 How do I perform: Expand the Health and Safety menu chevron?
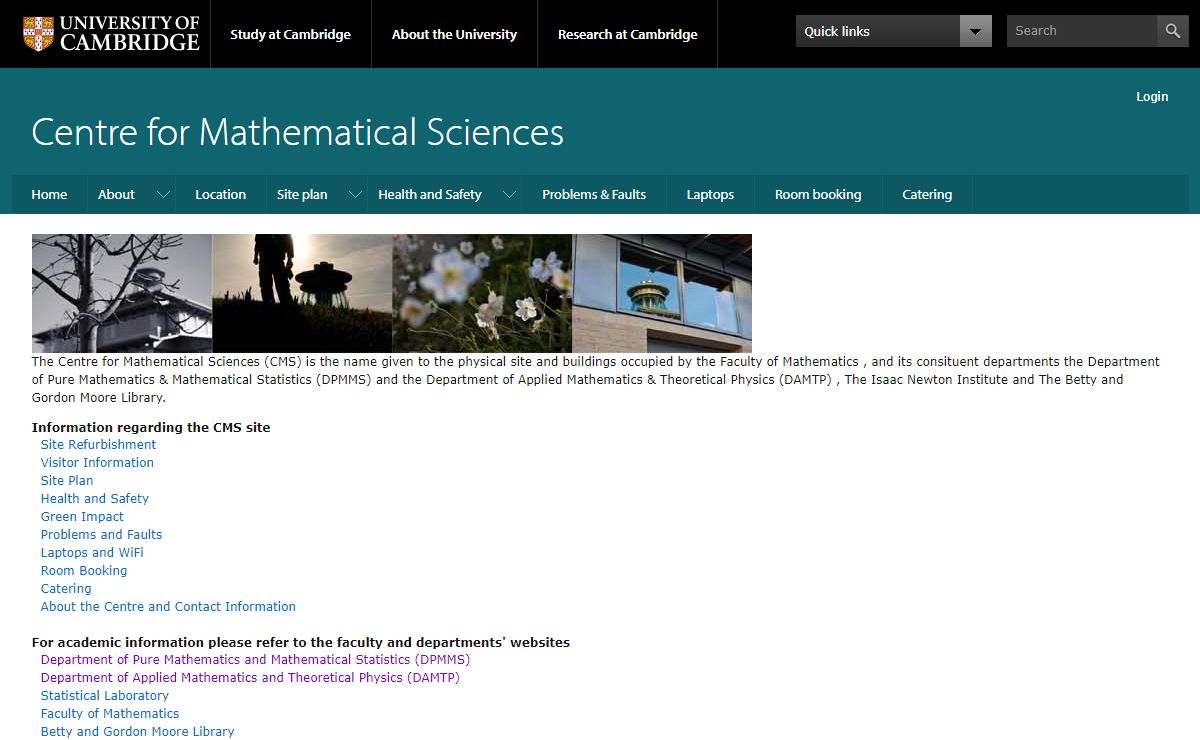pyautogui.click(x=509, y=195)
